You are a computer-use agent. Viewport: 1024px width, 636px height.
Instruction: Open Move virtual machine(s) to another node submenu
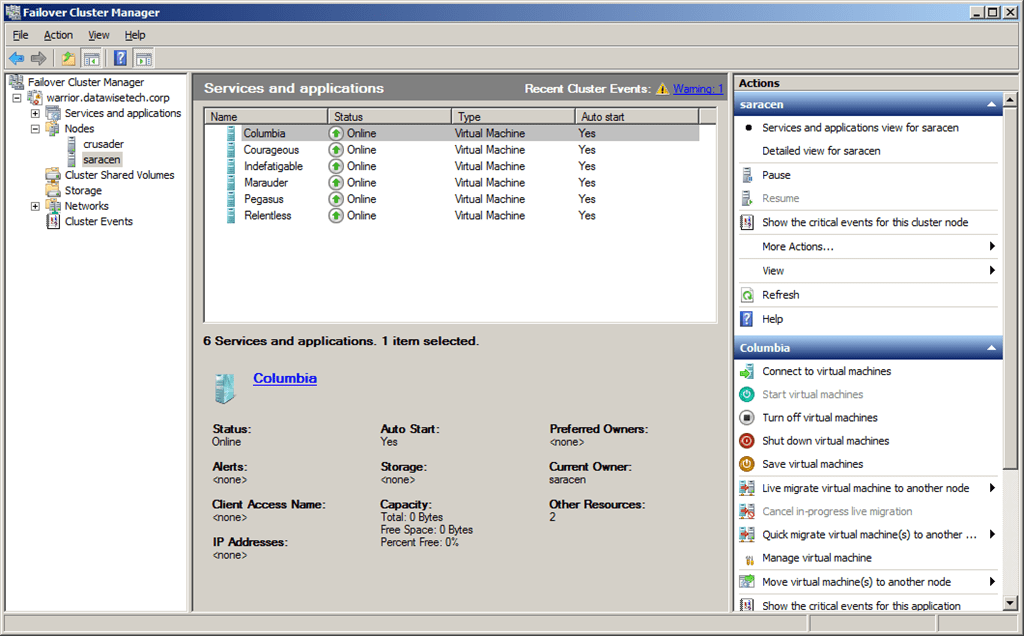pyautogui.click(x=869, y=582)
